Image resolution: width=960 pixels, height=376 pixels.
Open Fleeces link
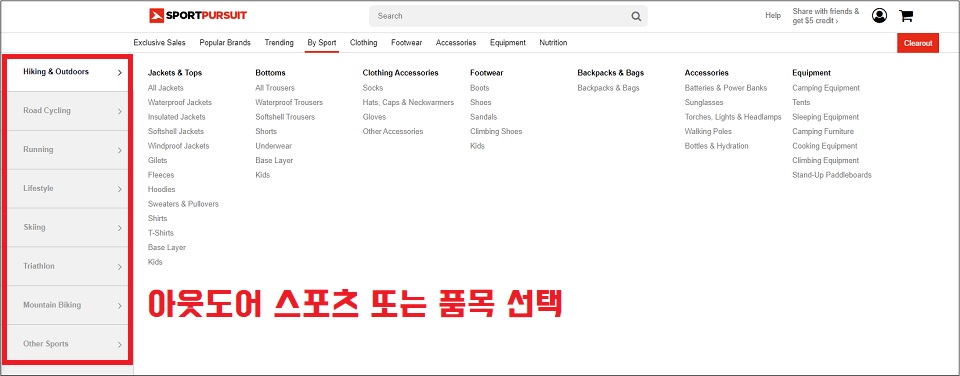(x=161, y=175)
